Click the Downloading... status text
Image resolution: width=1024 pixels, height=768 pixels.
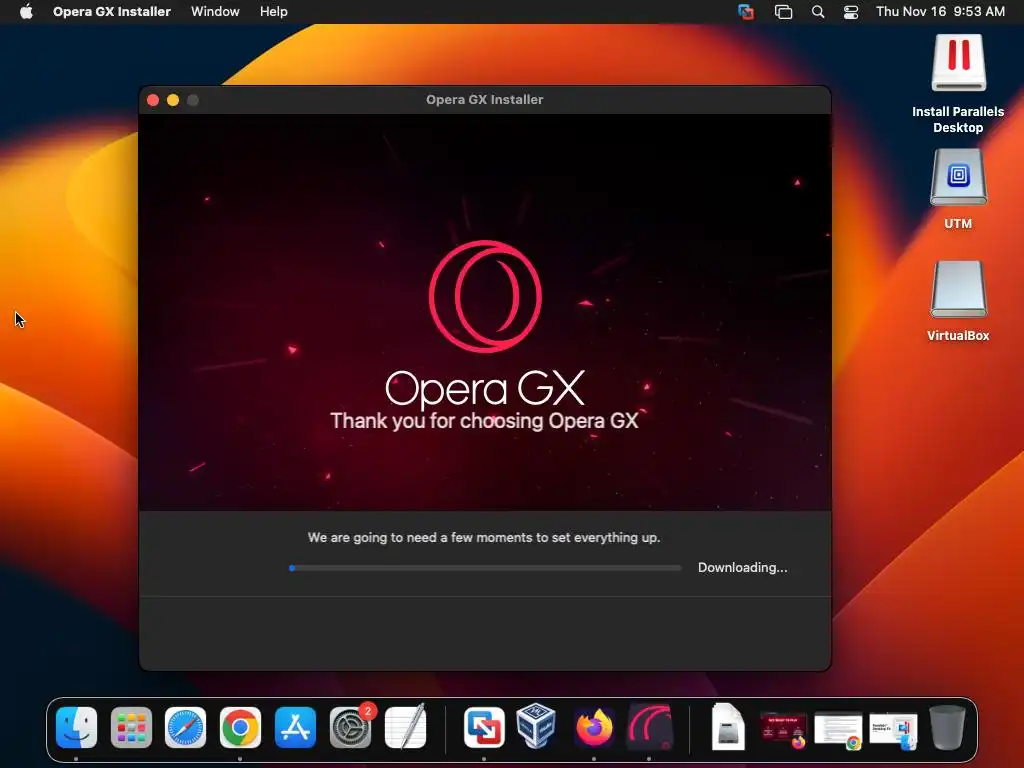[743, 568]
